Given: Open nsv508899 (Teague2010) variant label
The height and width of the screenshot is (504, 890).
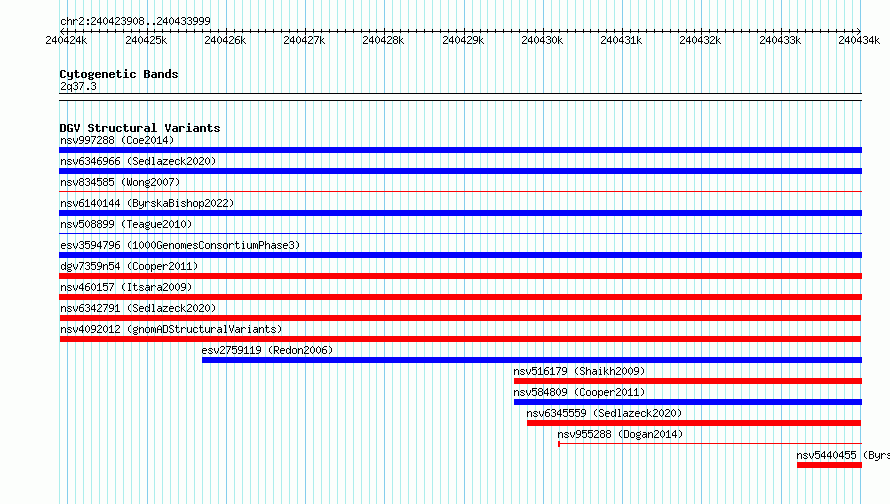Looking at the screenshot, I should click(x=126, y=224).
